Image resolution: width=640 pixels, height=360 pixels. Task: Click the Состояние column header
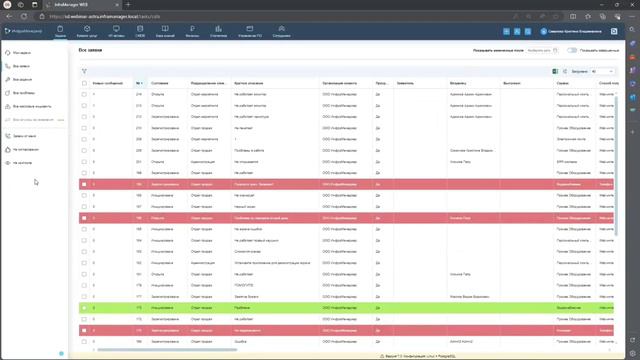click(x=160, y=83)
